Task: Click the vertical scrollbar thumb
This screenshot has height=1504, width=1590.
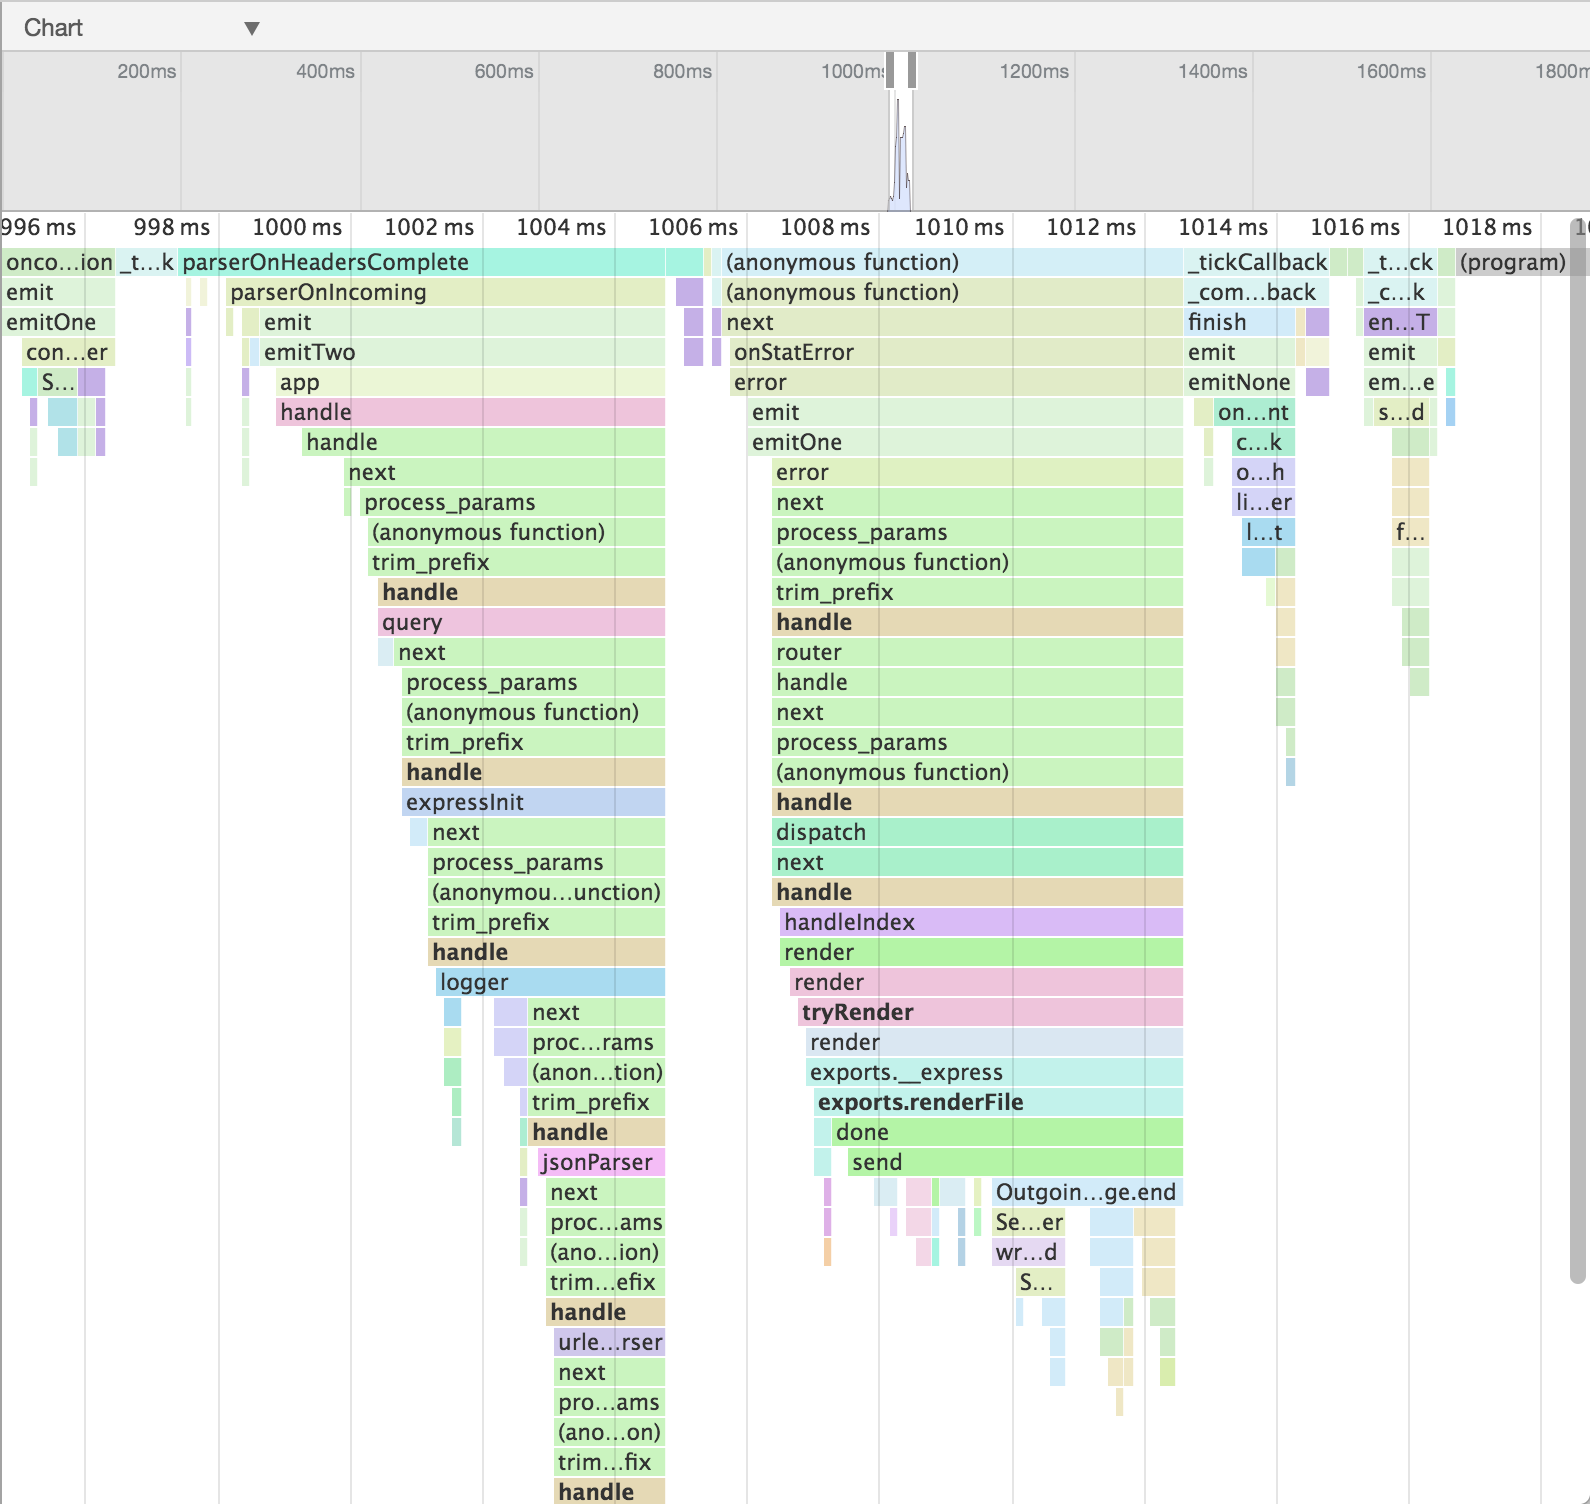Action: click(x=1578, y=750)
